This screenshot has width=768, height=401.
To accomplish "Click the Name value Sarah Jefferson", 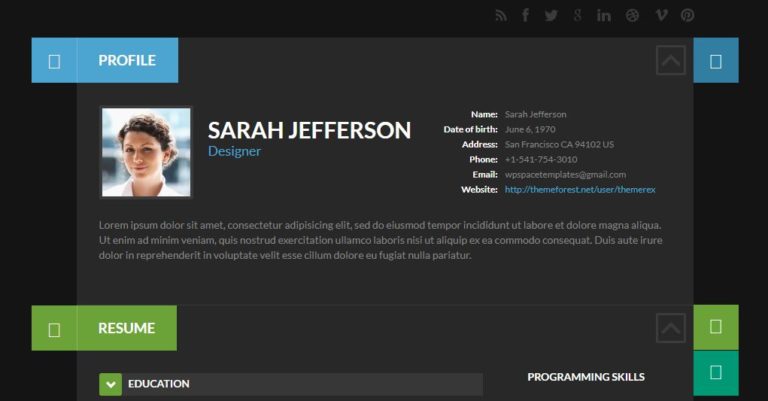I will click(535, 114).
